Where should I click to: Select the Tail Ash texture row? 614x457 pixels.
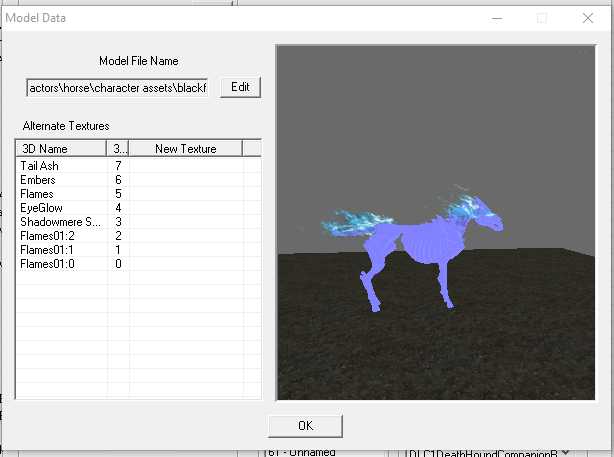[x=139, y=166]
